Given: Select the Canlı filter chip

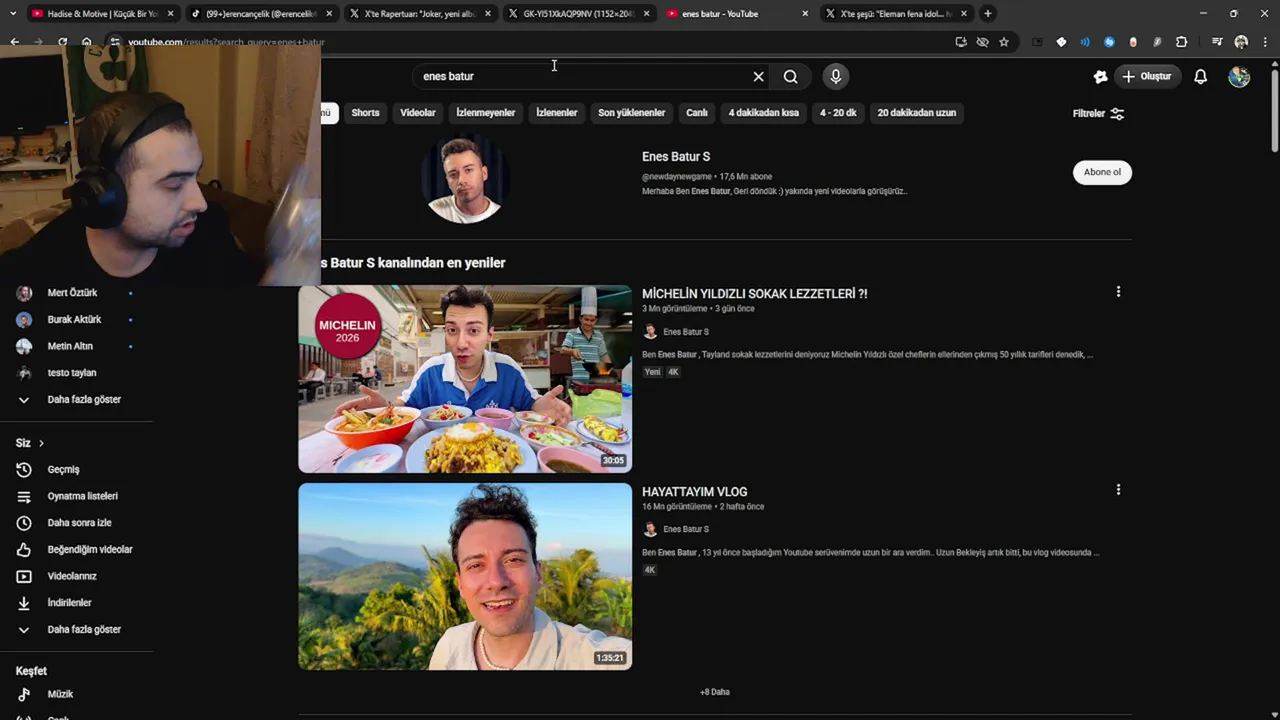Looking at the screenshot, I should [x=697, y=113].
